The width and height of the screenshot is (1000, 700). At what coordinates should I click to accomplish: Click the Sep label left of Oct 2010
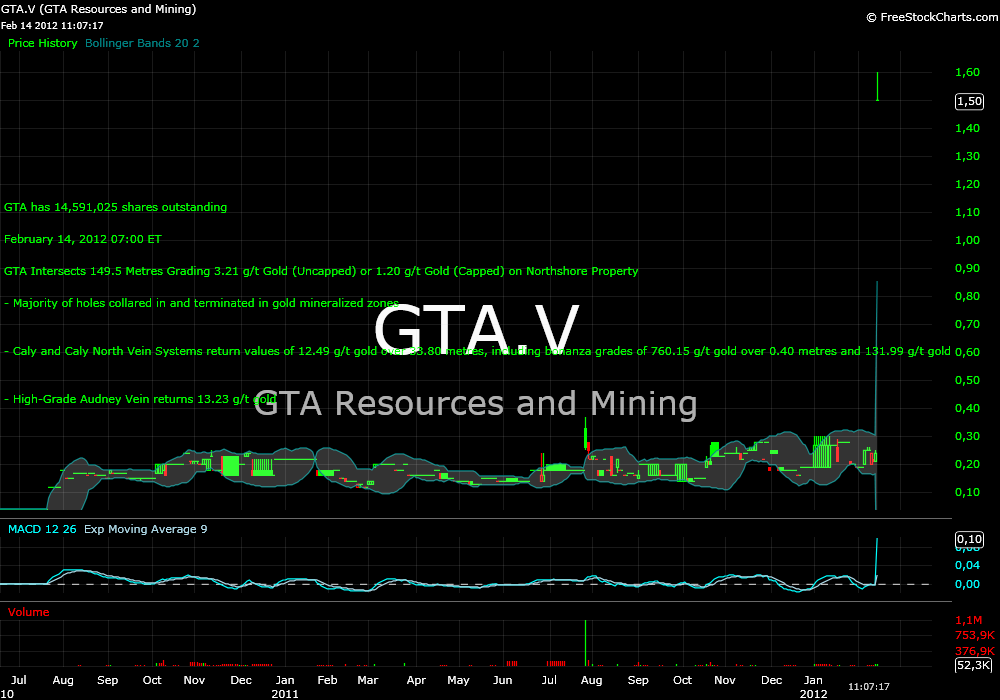tap(108, 680)
